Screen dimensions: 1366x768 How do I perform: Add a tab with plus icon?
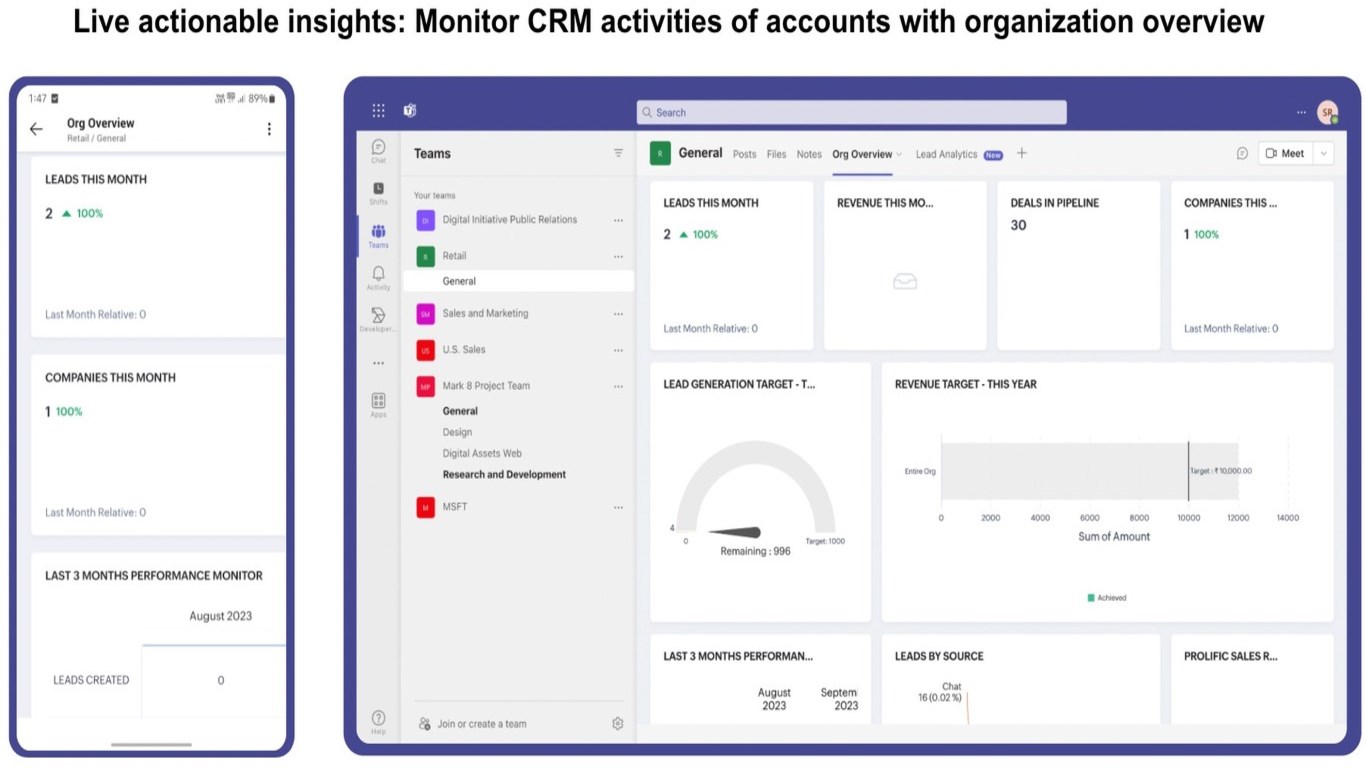tap(1021, 153)
